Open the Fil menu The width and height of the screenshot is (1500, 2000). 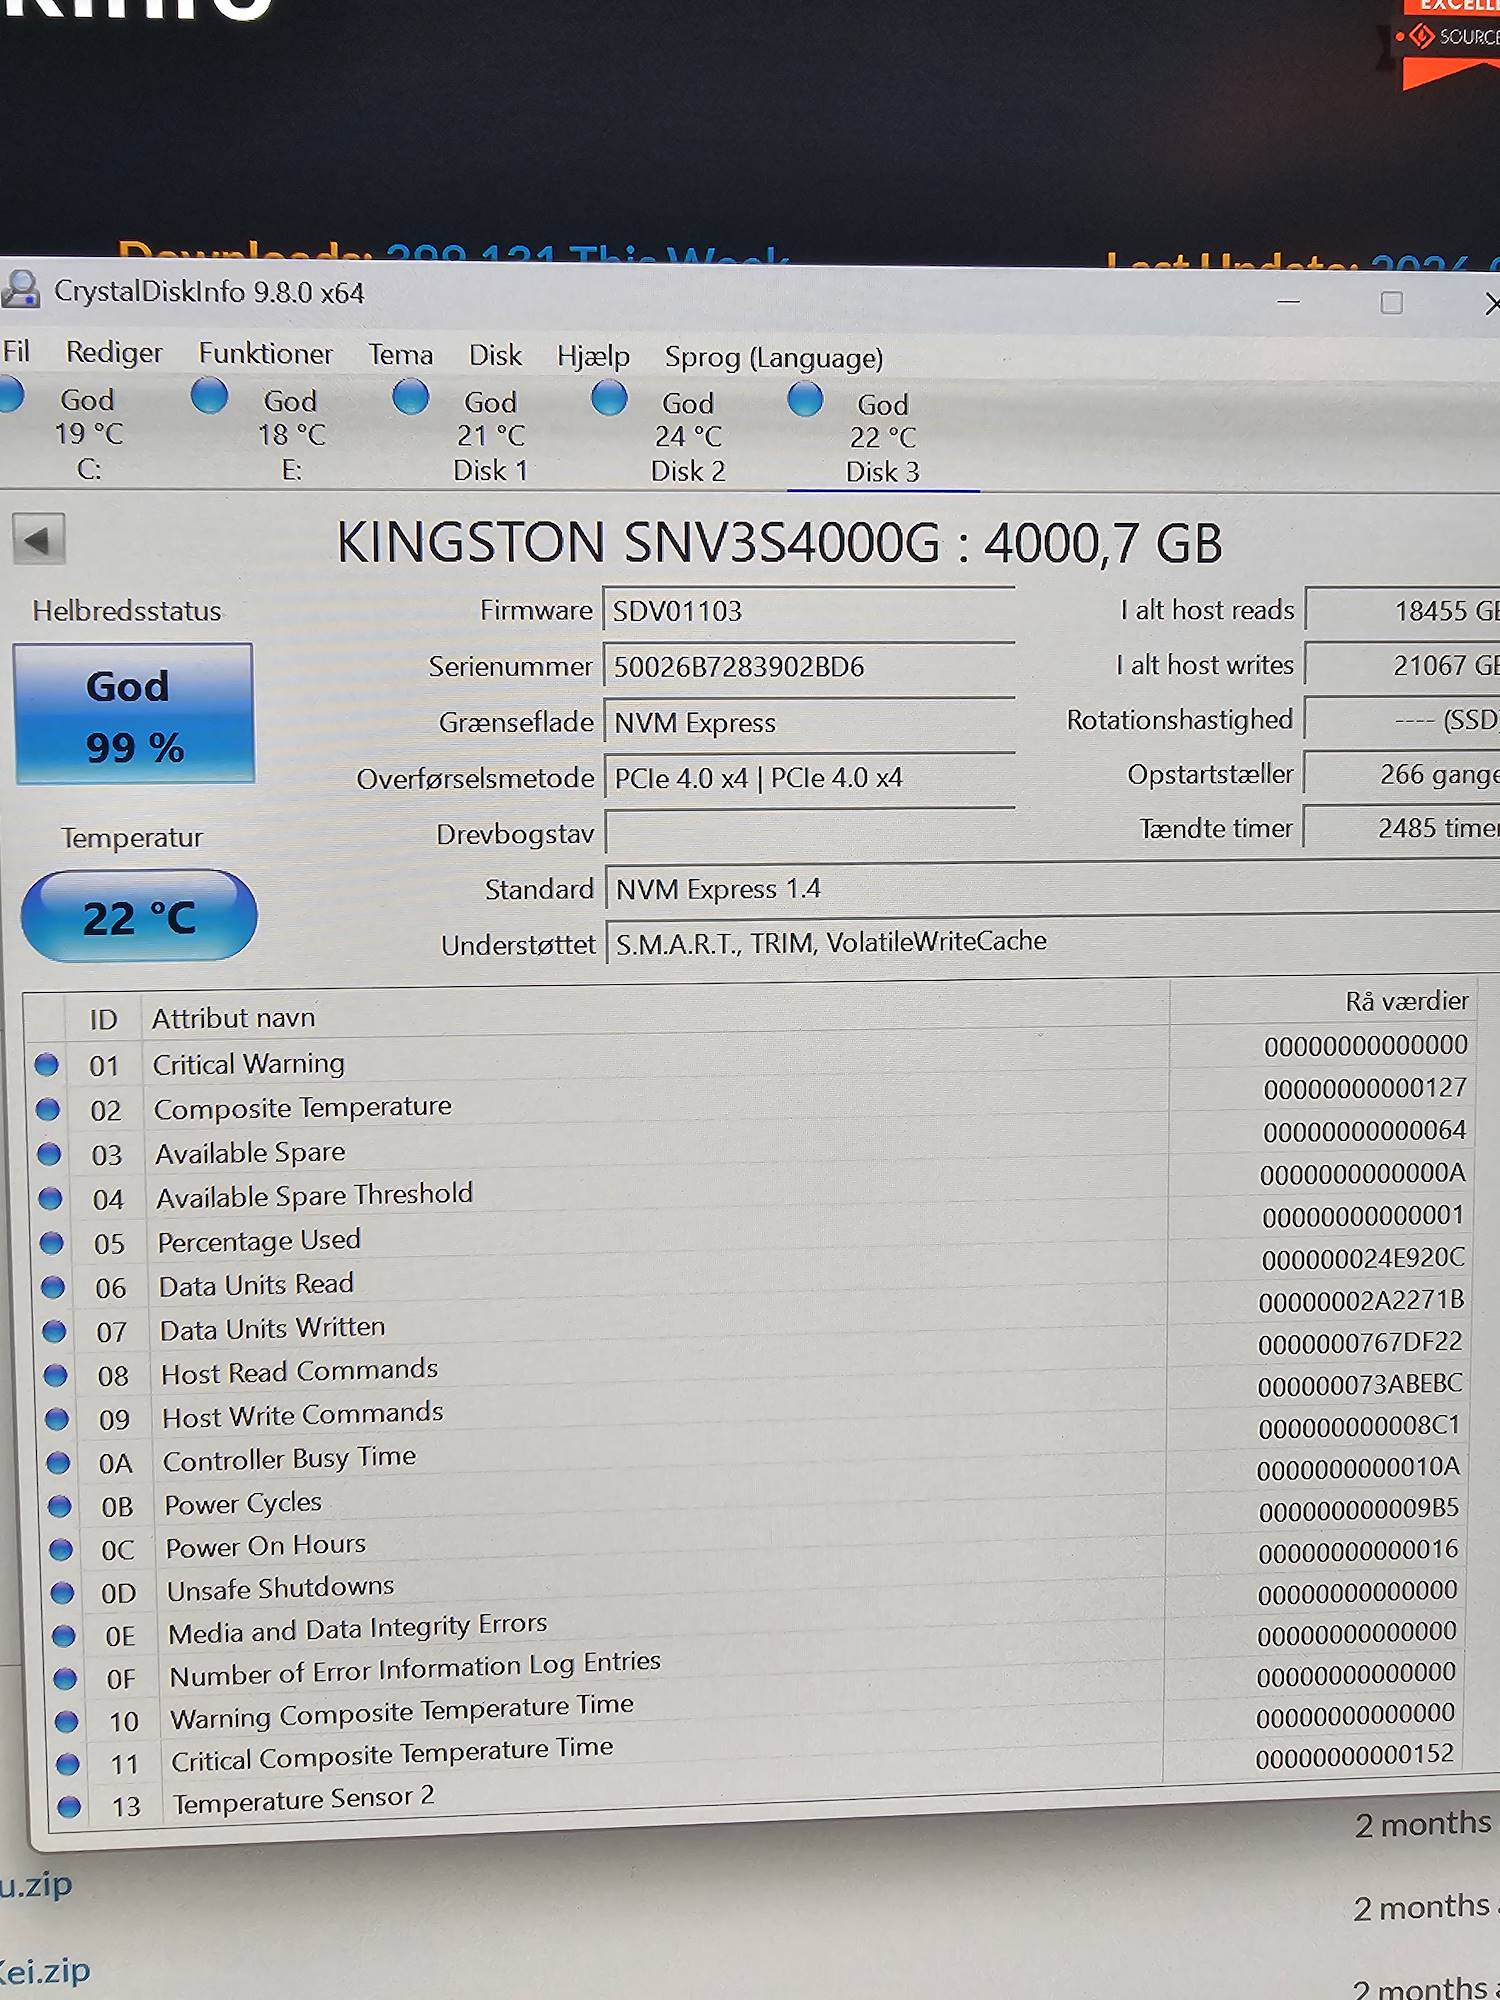(16, 352)
